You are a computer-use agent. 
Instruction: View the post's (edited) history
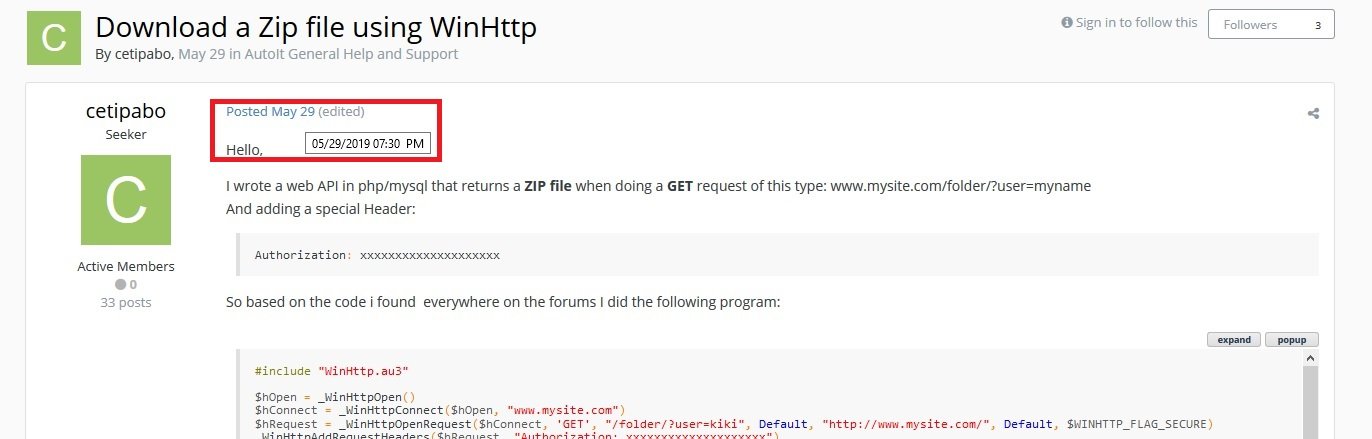coord(341,111)
